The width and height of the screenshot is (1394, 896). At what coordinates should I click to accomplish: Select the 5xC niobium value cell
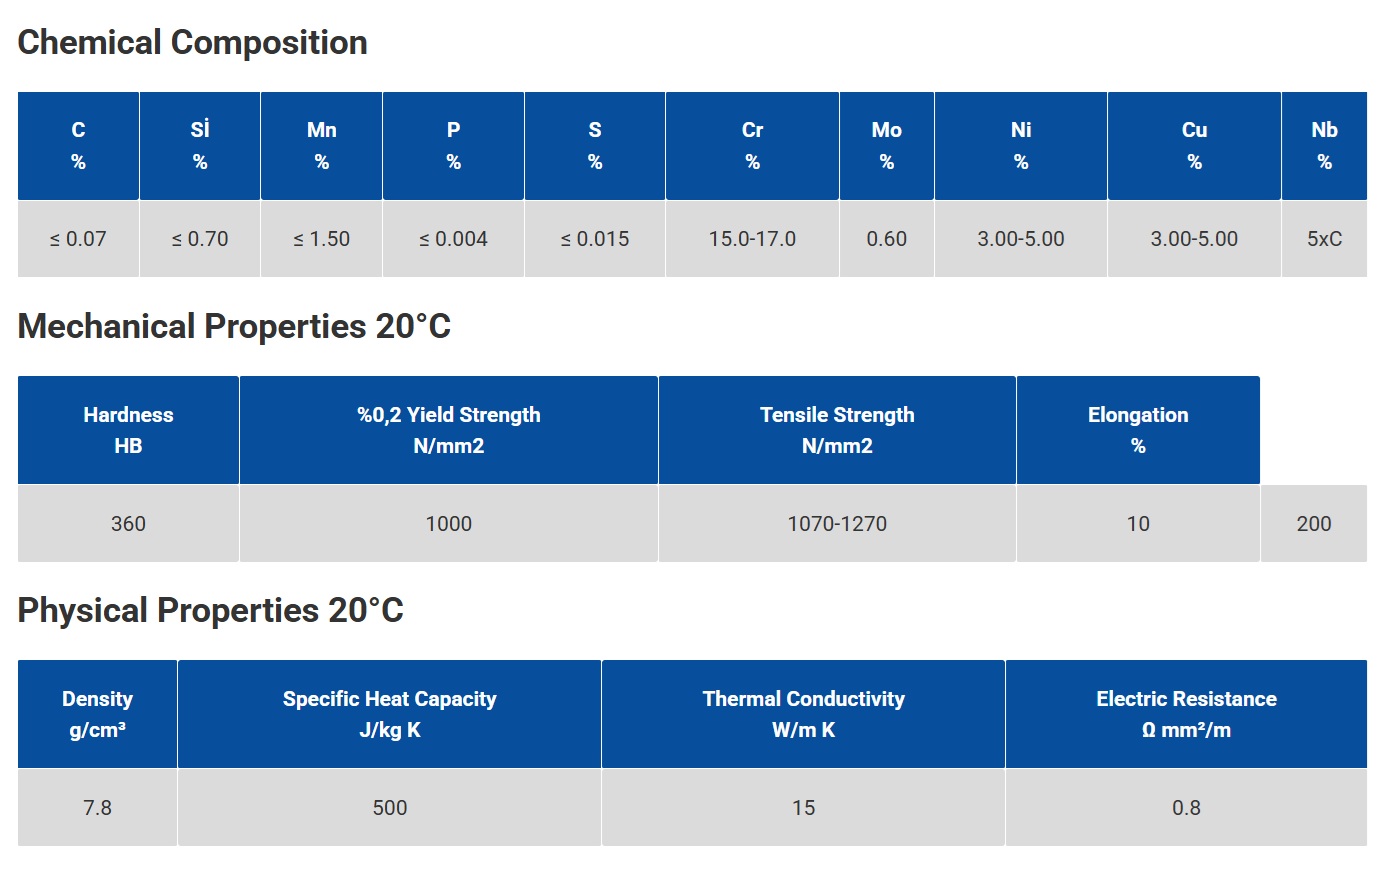click(x=1324, y=239)
